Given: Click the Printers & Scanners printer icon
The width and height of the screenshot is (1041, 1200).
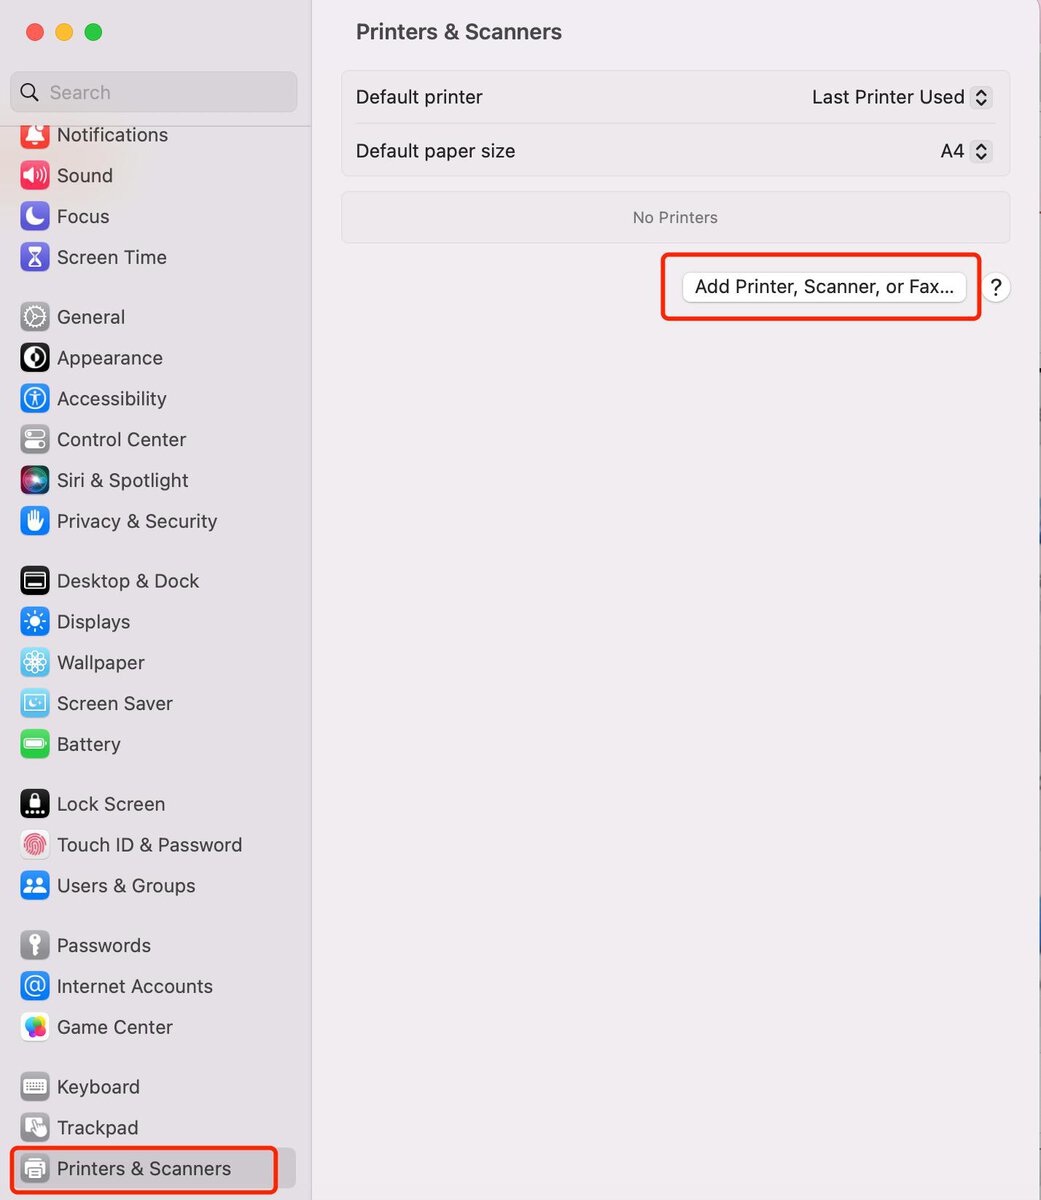Looking at the screenshot, I should 35,1169.
